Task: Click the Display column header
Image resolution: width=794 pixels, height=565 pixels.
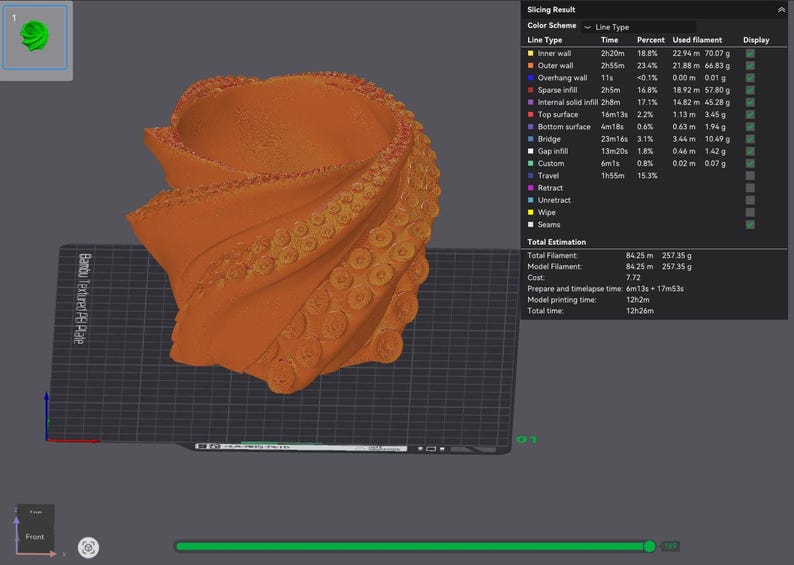Action: point(756,40)
